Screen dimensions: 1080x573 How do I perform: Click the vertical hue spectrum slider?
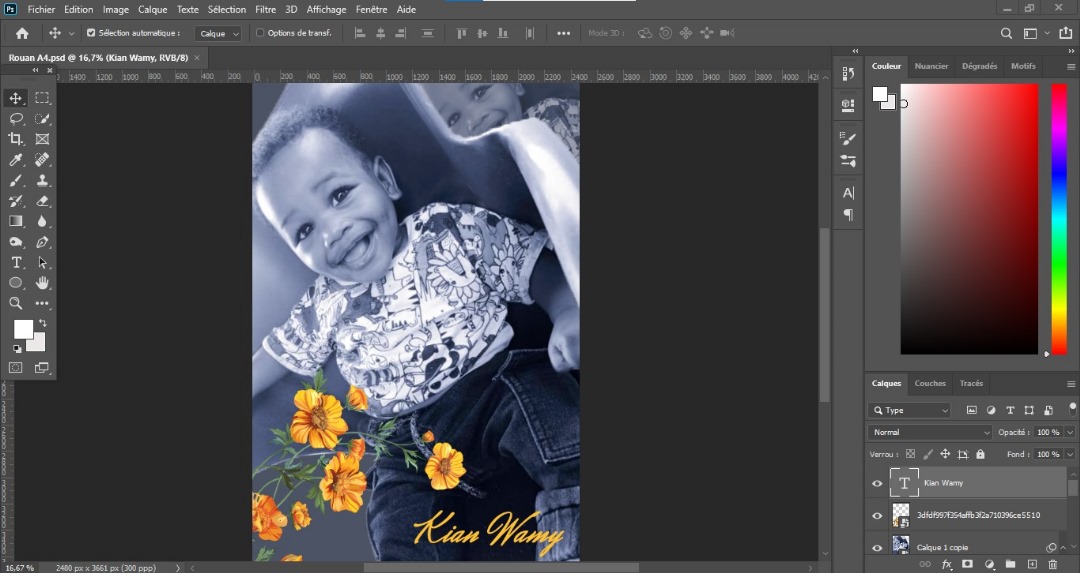tap(1058, 218)
